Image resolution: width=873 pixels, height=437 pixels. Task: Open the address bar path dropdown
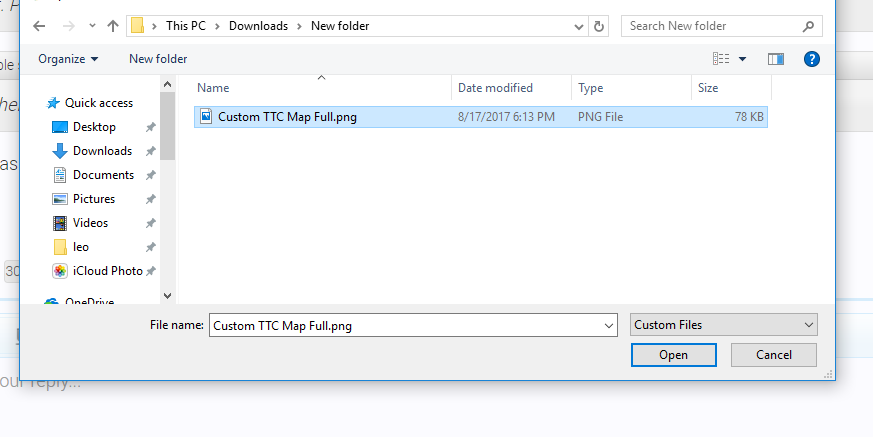point(577,26)
